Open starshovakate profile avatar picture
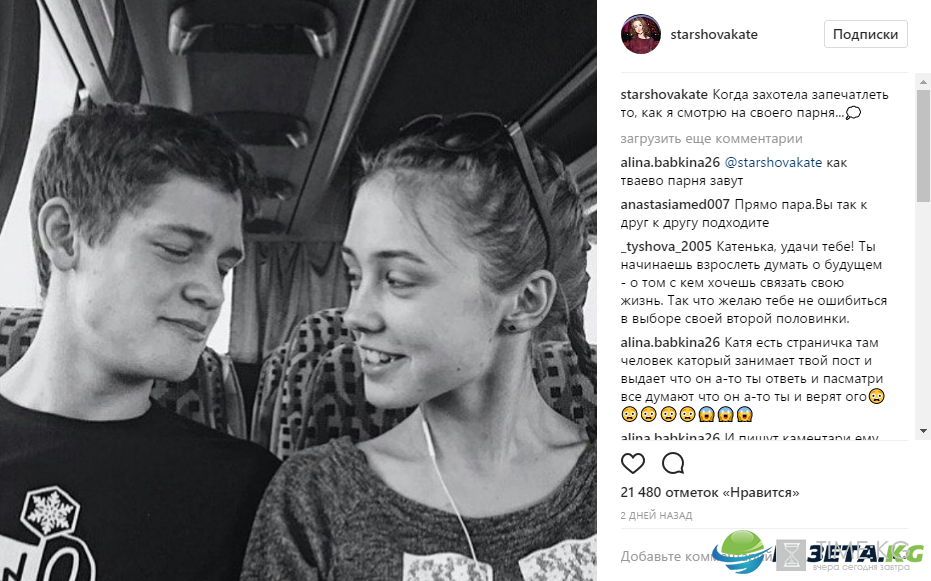This screenshot has height=581, width=931. point(641,34)
